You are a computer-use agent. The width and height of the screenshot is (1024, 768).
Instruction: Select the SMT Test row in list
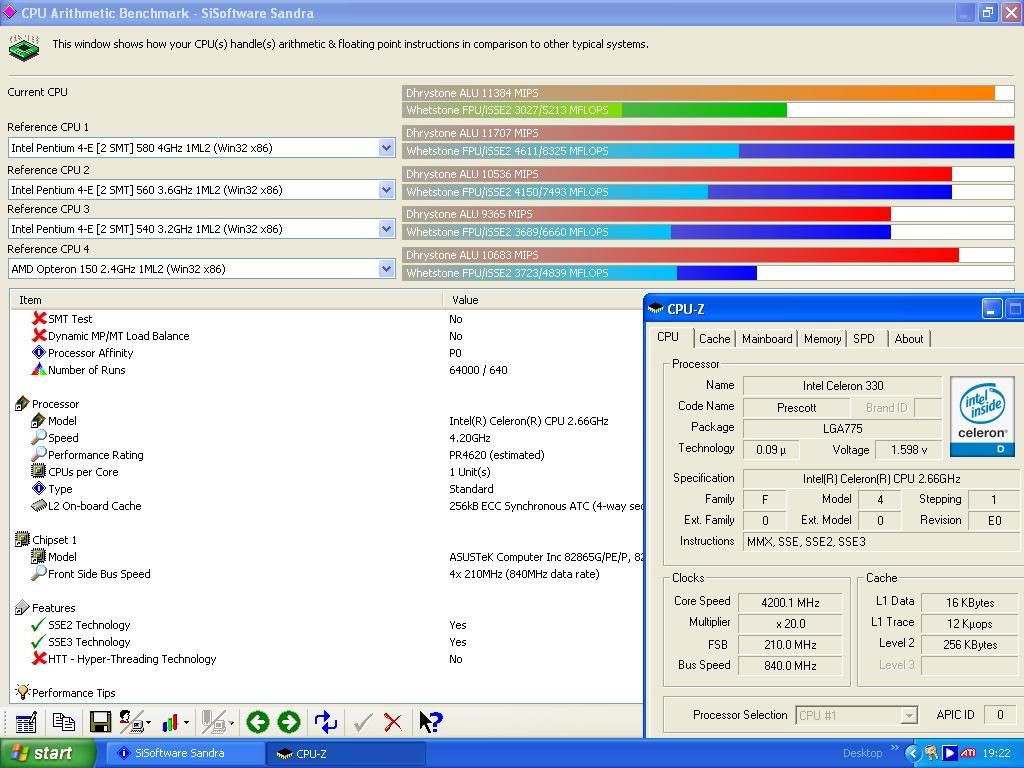click(x=70, y=319)
